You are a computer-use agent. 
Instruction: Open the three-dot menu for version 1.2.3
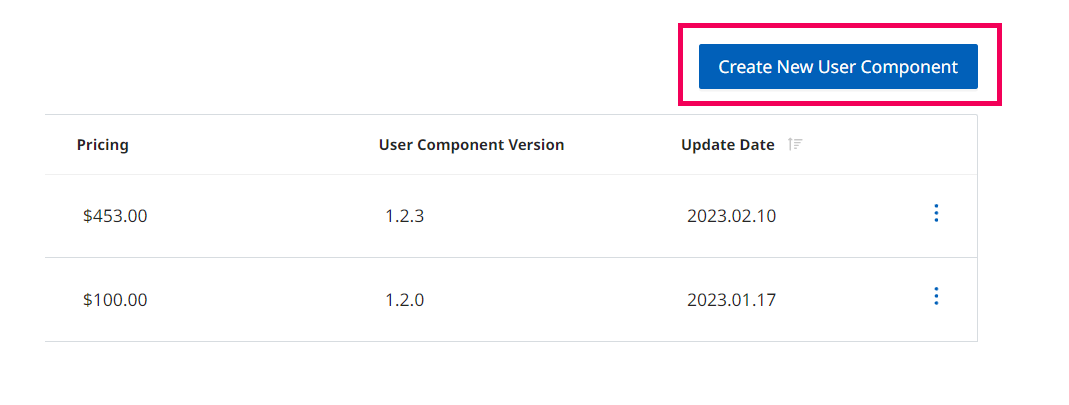tap(936, 213)
